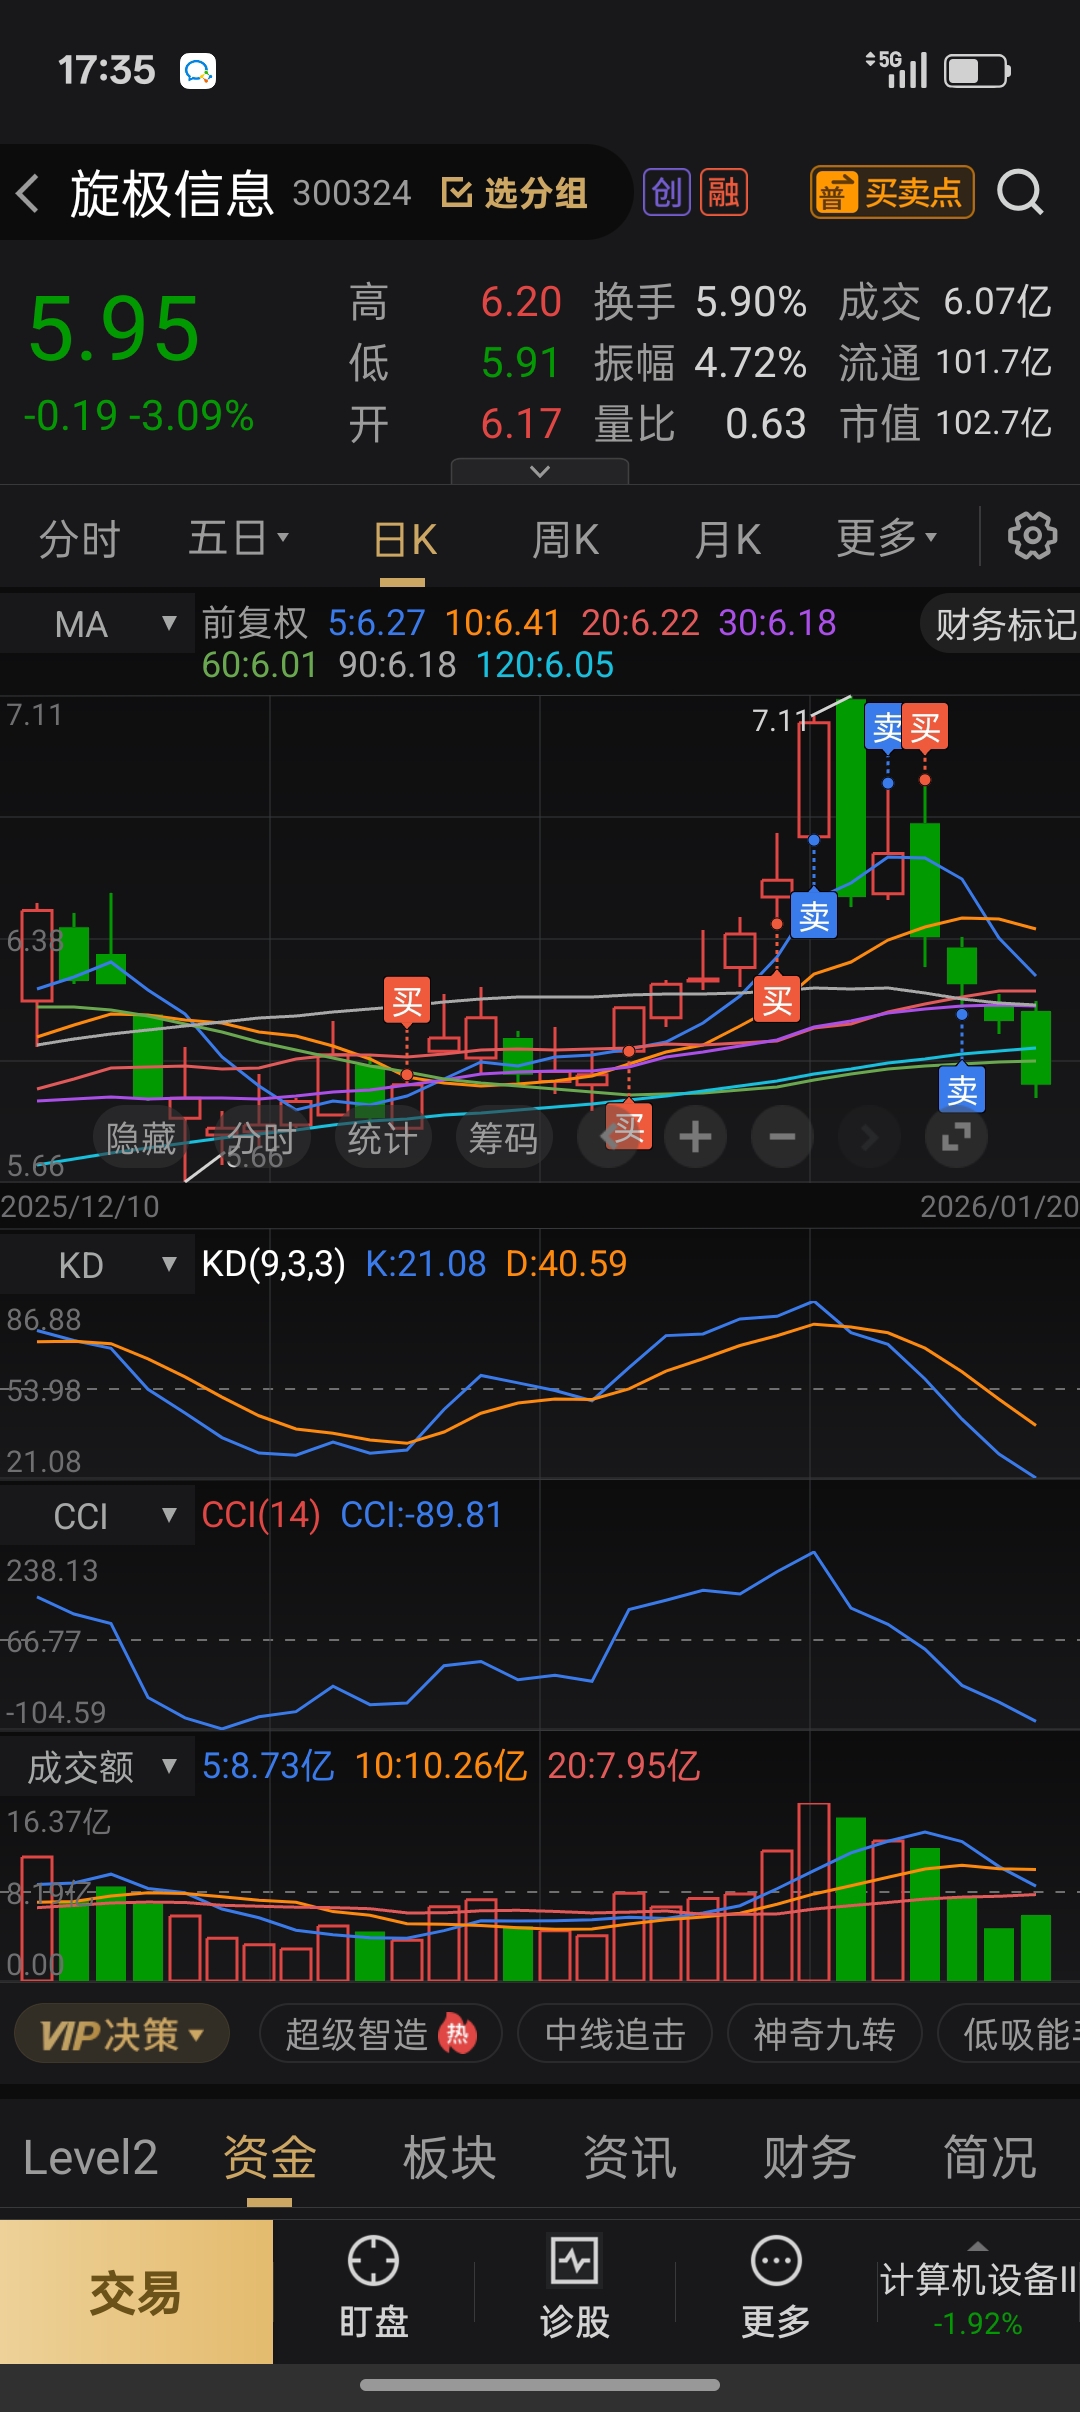Viewport: 1080px width, 2412px height.
Task: Tap the 交易 trade button
Action: click(x=136, y=2291)
